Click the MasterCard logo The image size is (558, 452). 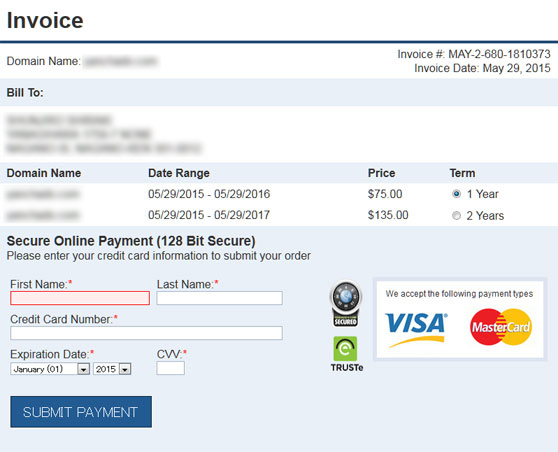click(501, 327)
